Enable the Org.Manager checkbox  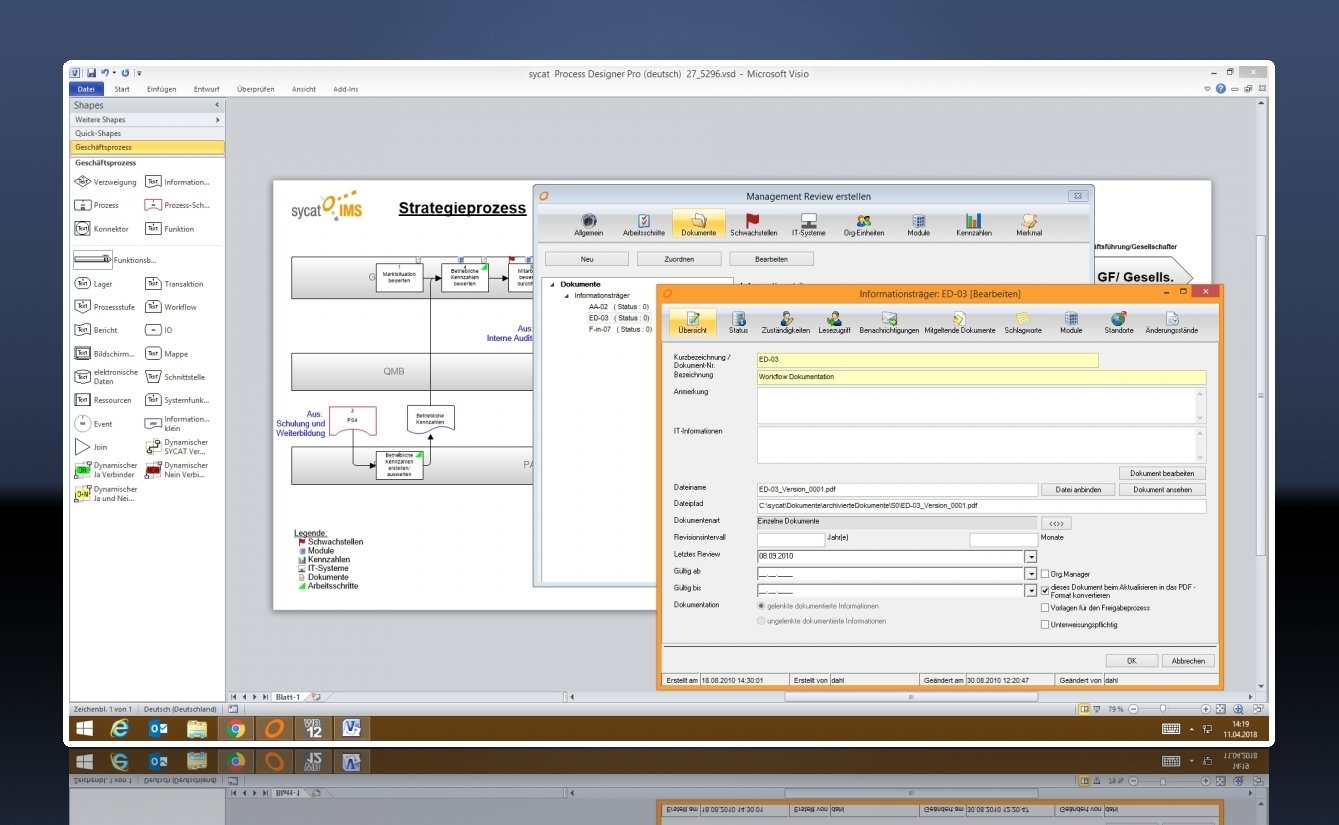1045,575
